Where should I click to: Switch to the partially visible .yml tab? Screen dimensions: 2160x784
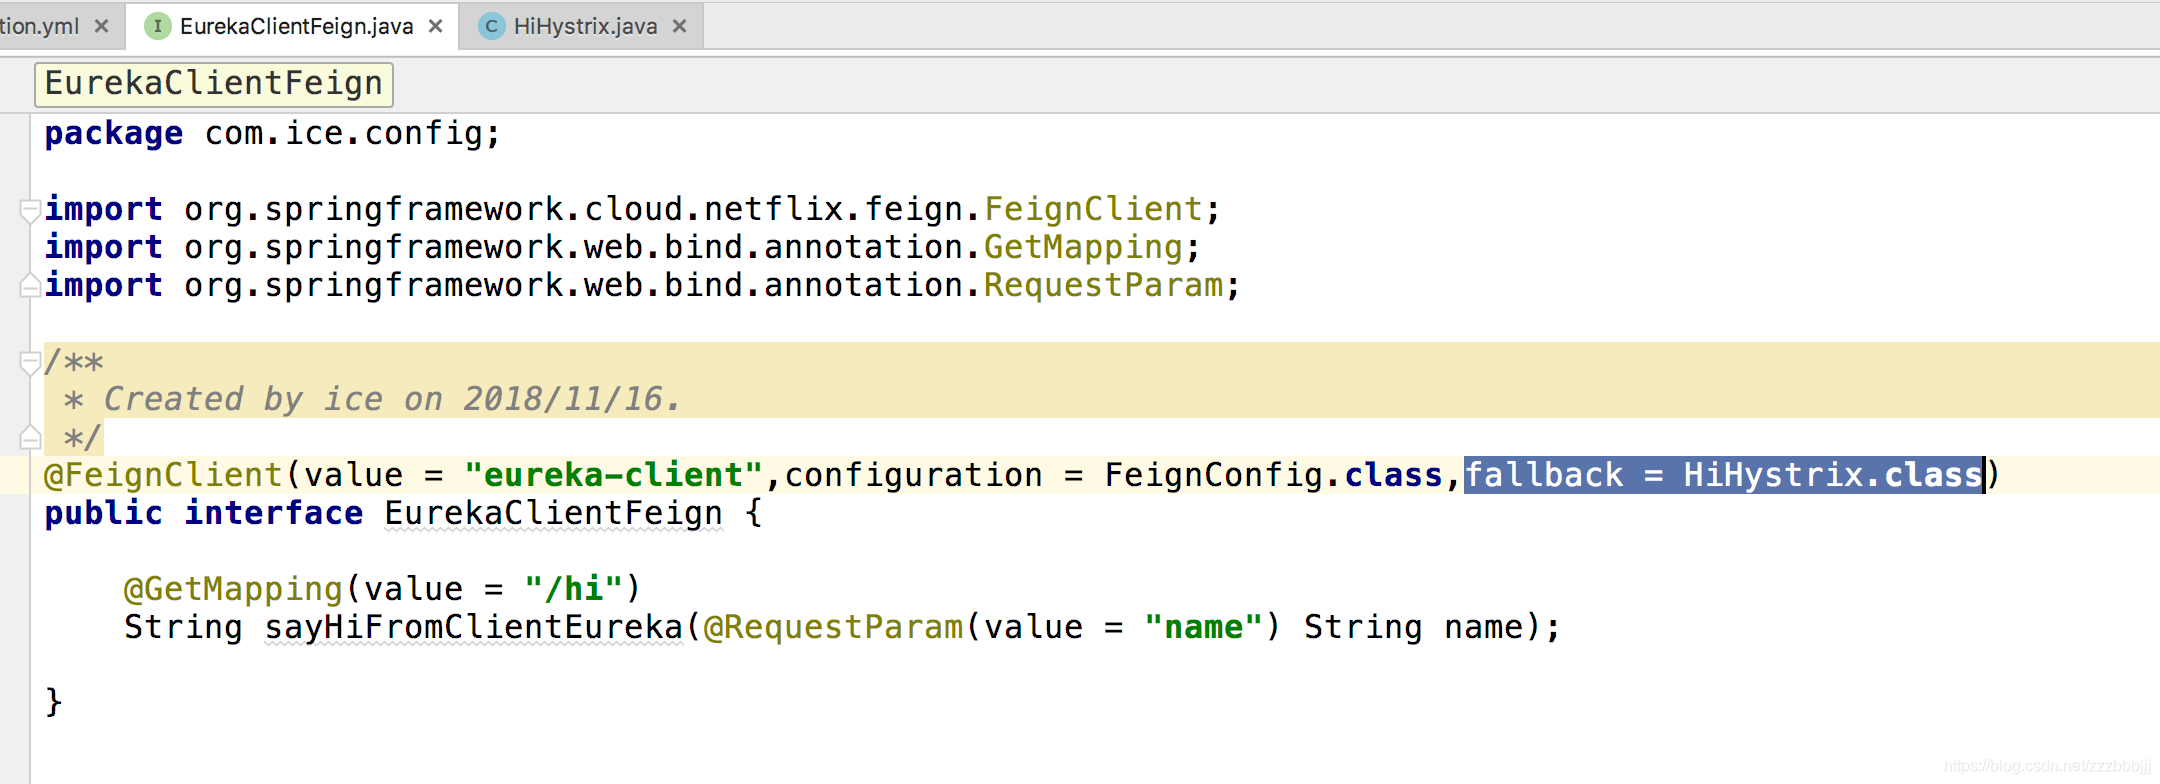click(x=39, y=26)
